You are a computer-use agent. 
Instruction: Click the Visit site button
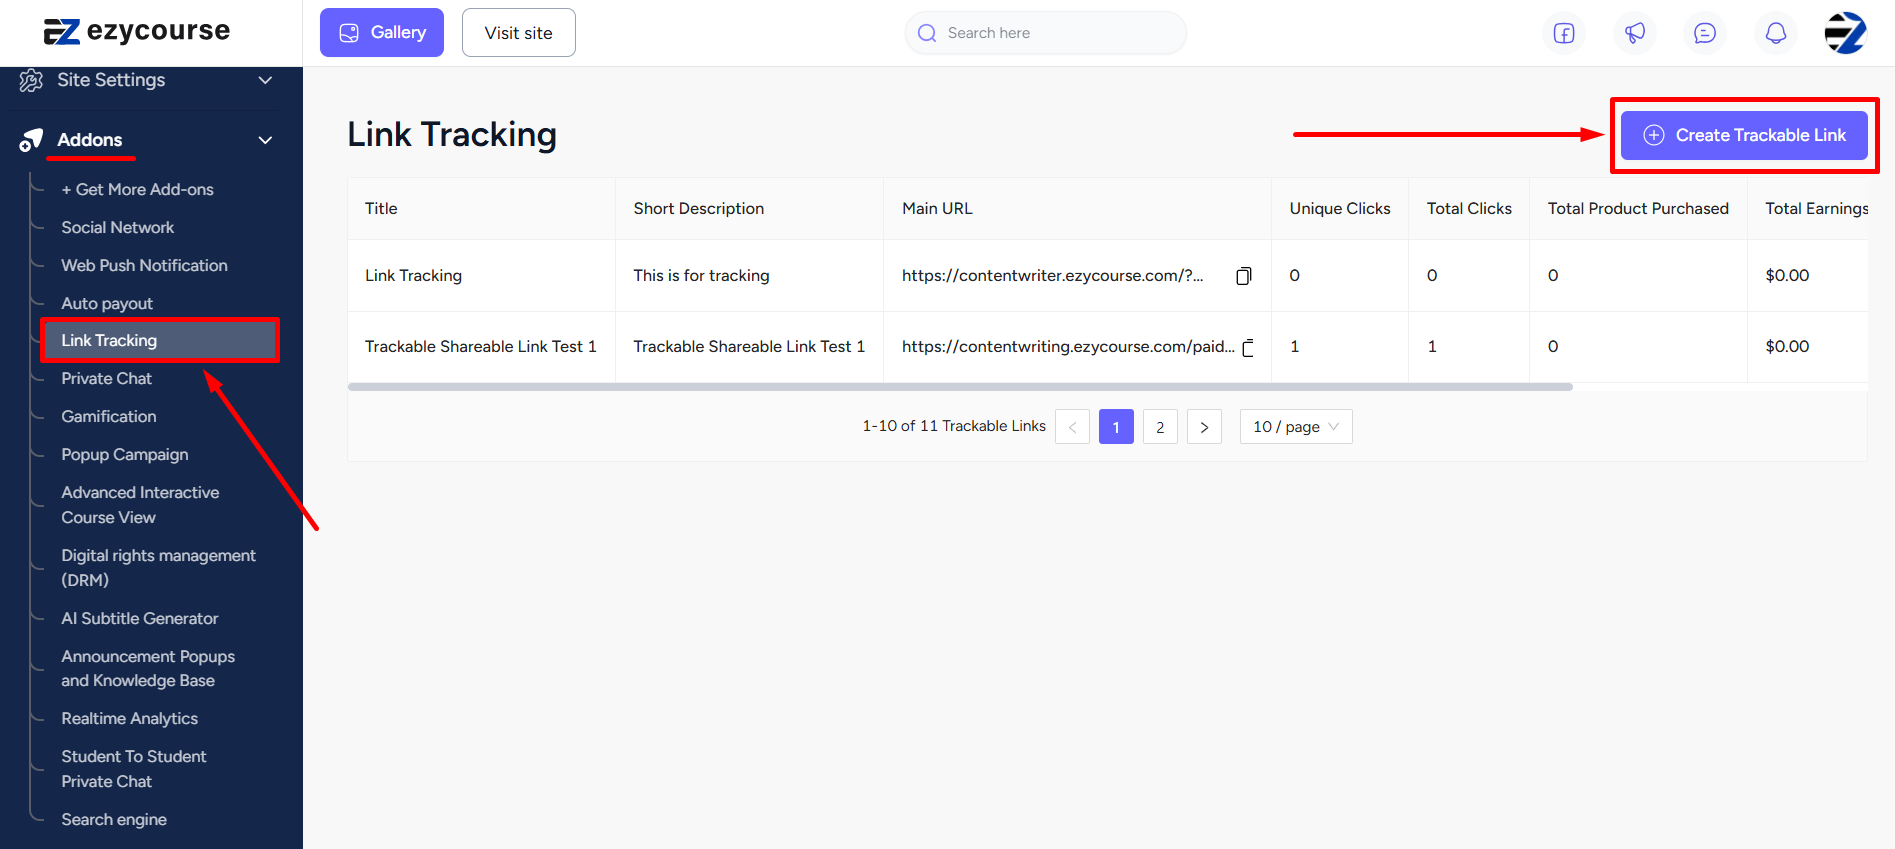[x=519, y=33]
